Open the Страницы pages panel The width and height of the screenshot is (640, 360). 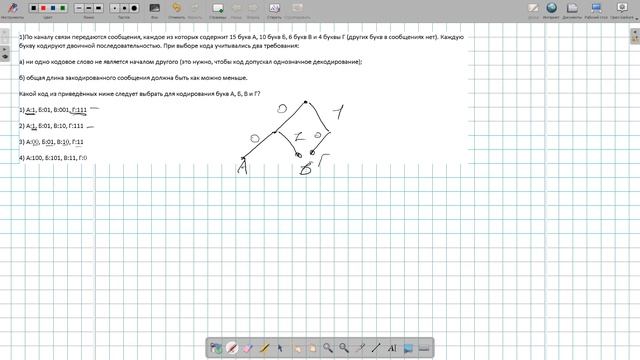[x=218, y=8]
